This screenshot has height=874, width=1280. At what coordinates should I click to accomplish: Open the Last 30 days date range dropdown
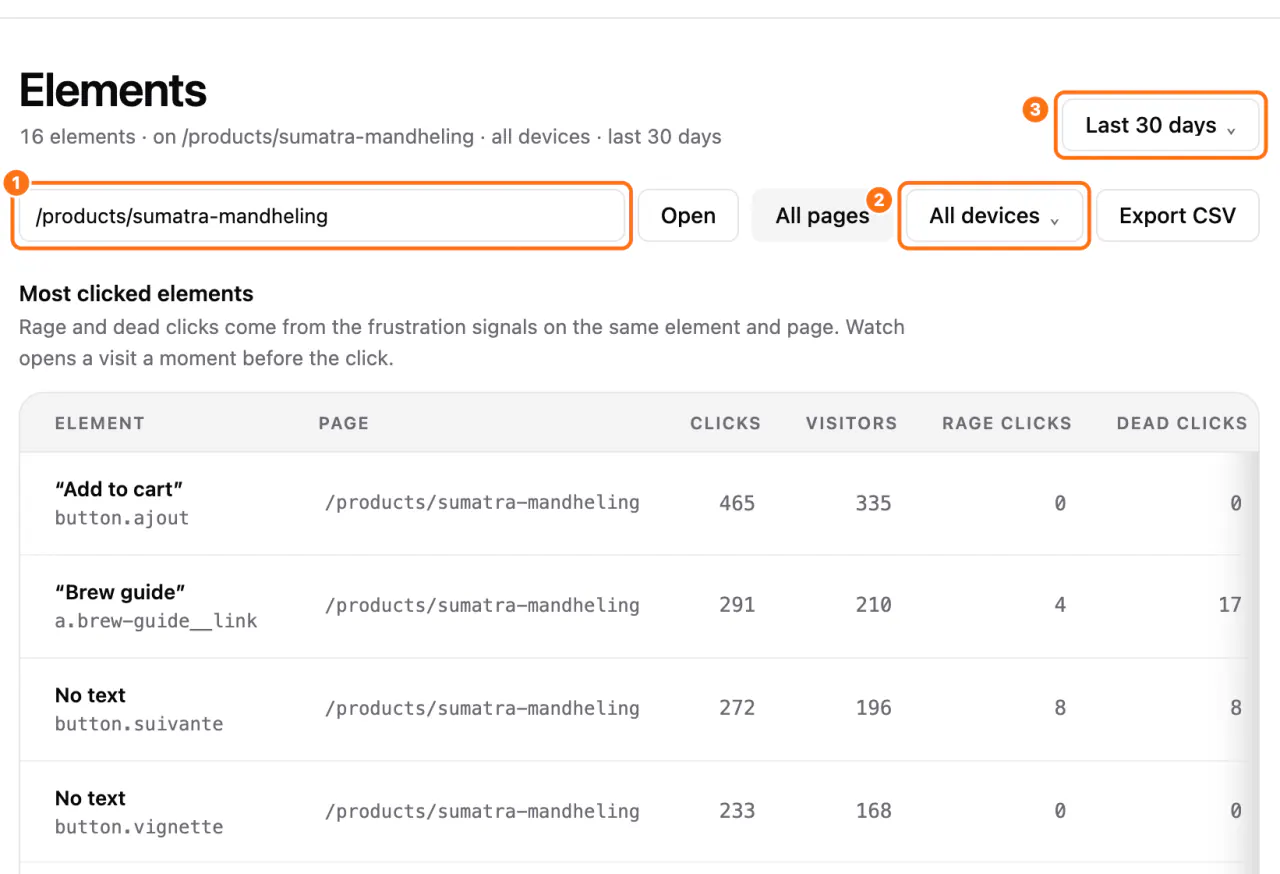click(1160, 125)
